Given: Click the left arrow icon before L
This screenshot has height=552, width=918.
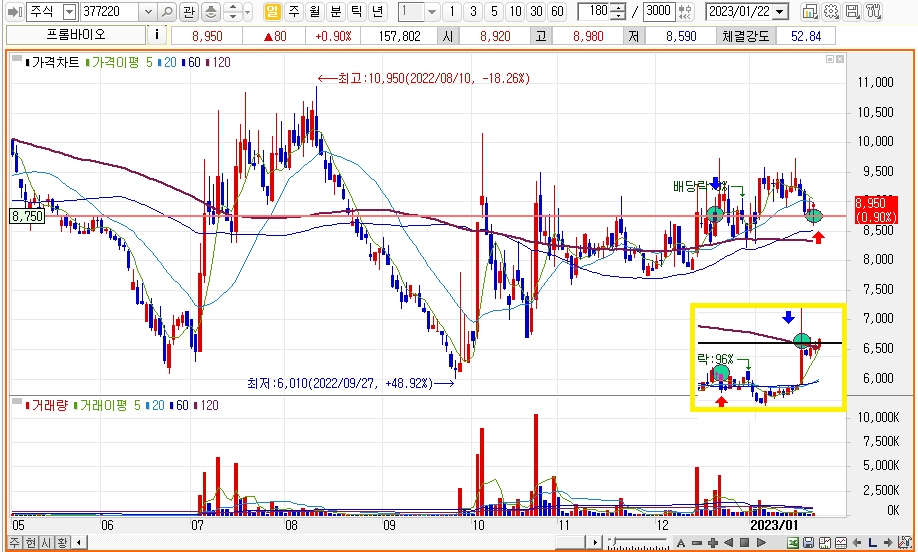Looking at the screenshot, I should [857, 543].
